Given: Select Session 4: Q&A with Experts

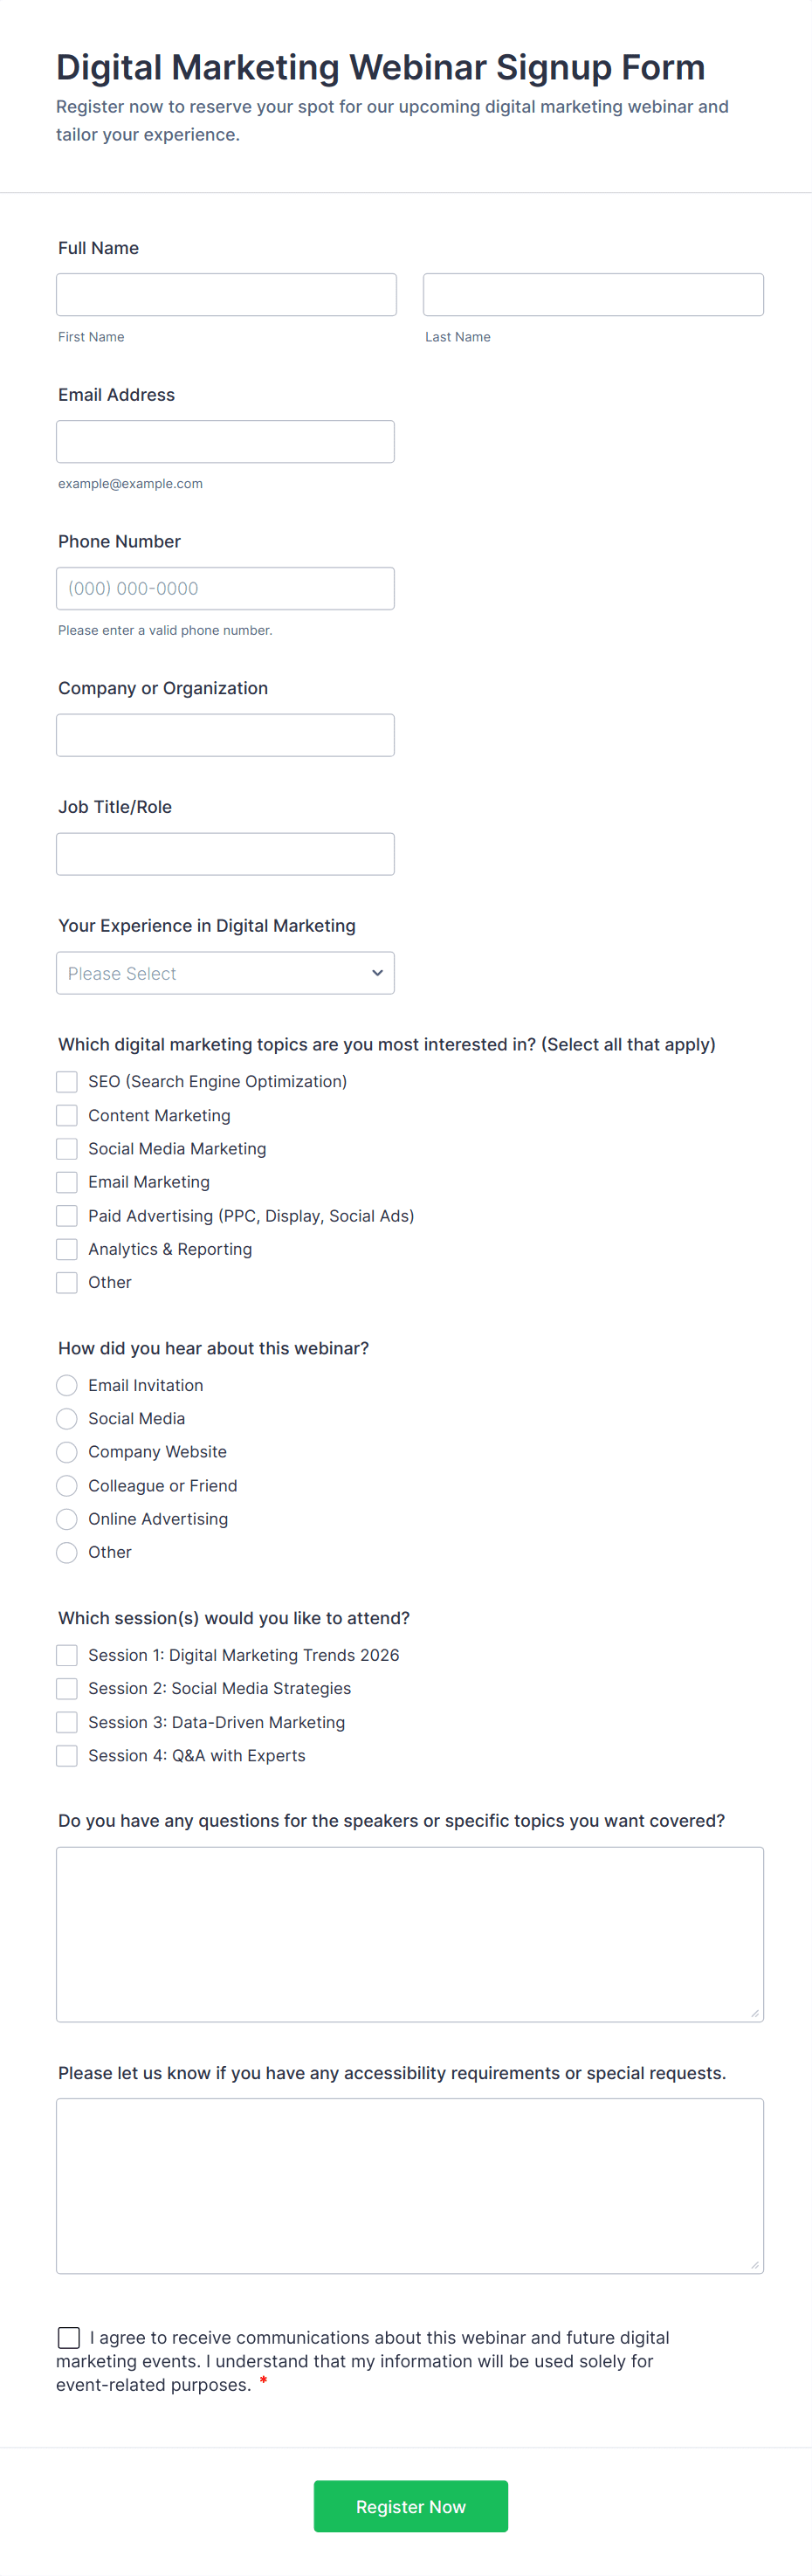Looking at the screenshot, I should (66, 1755).
